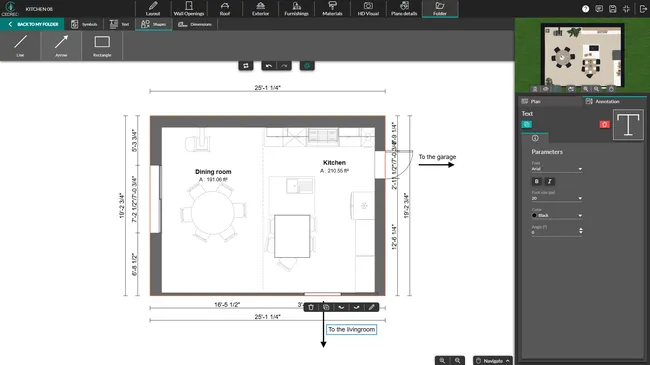Click the swap/refresh view icon above plan

(246, 66)
